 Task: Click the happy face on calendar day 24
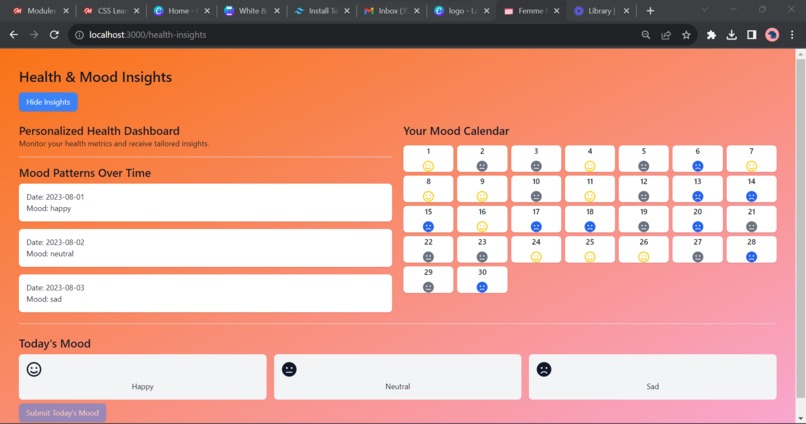(536, 257)
